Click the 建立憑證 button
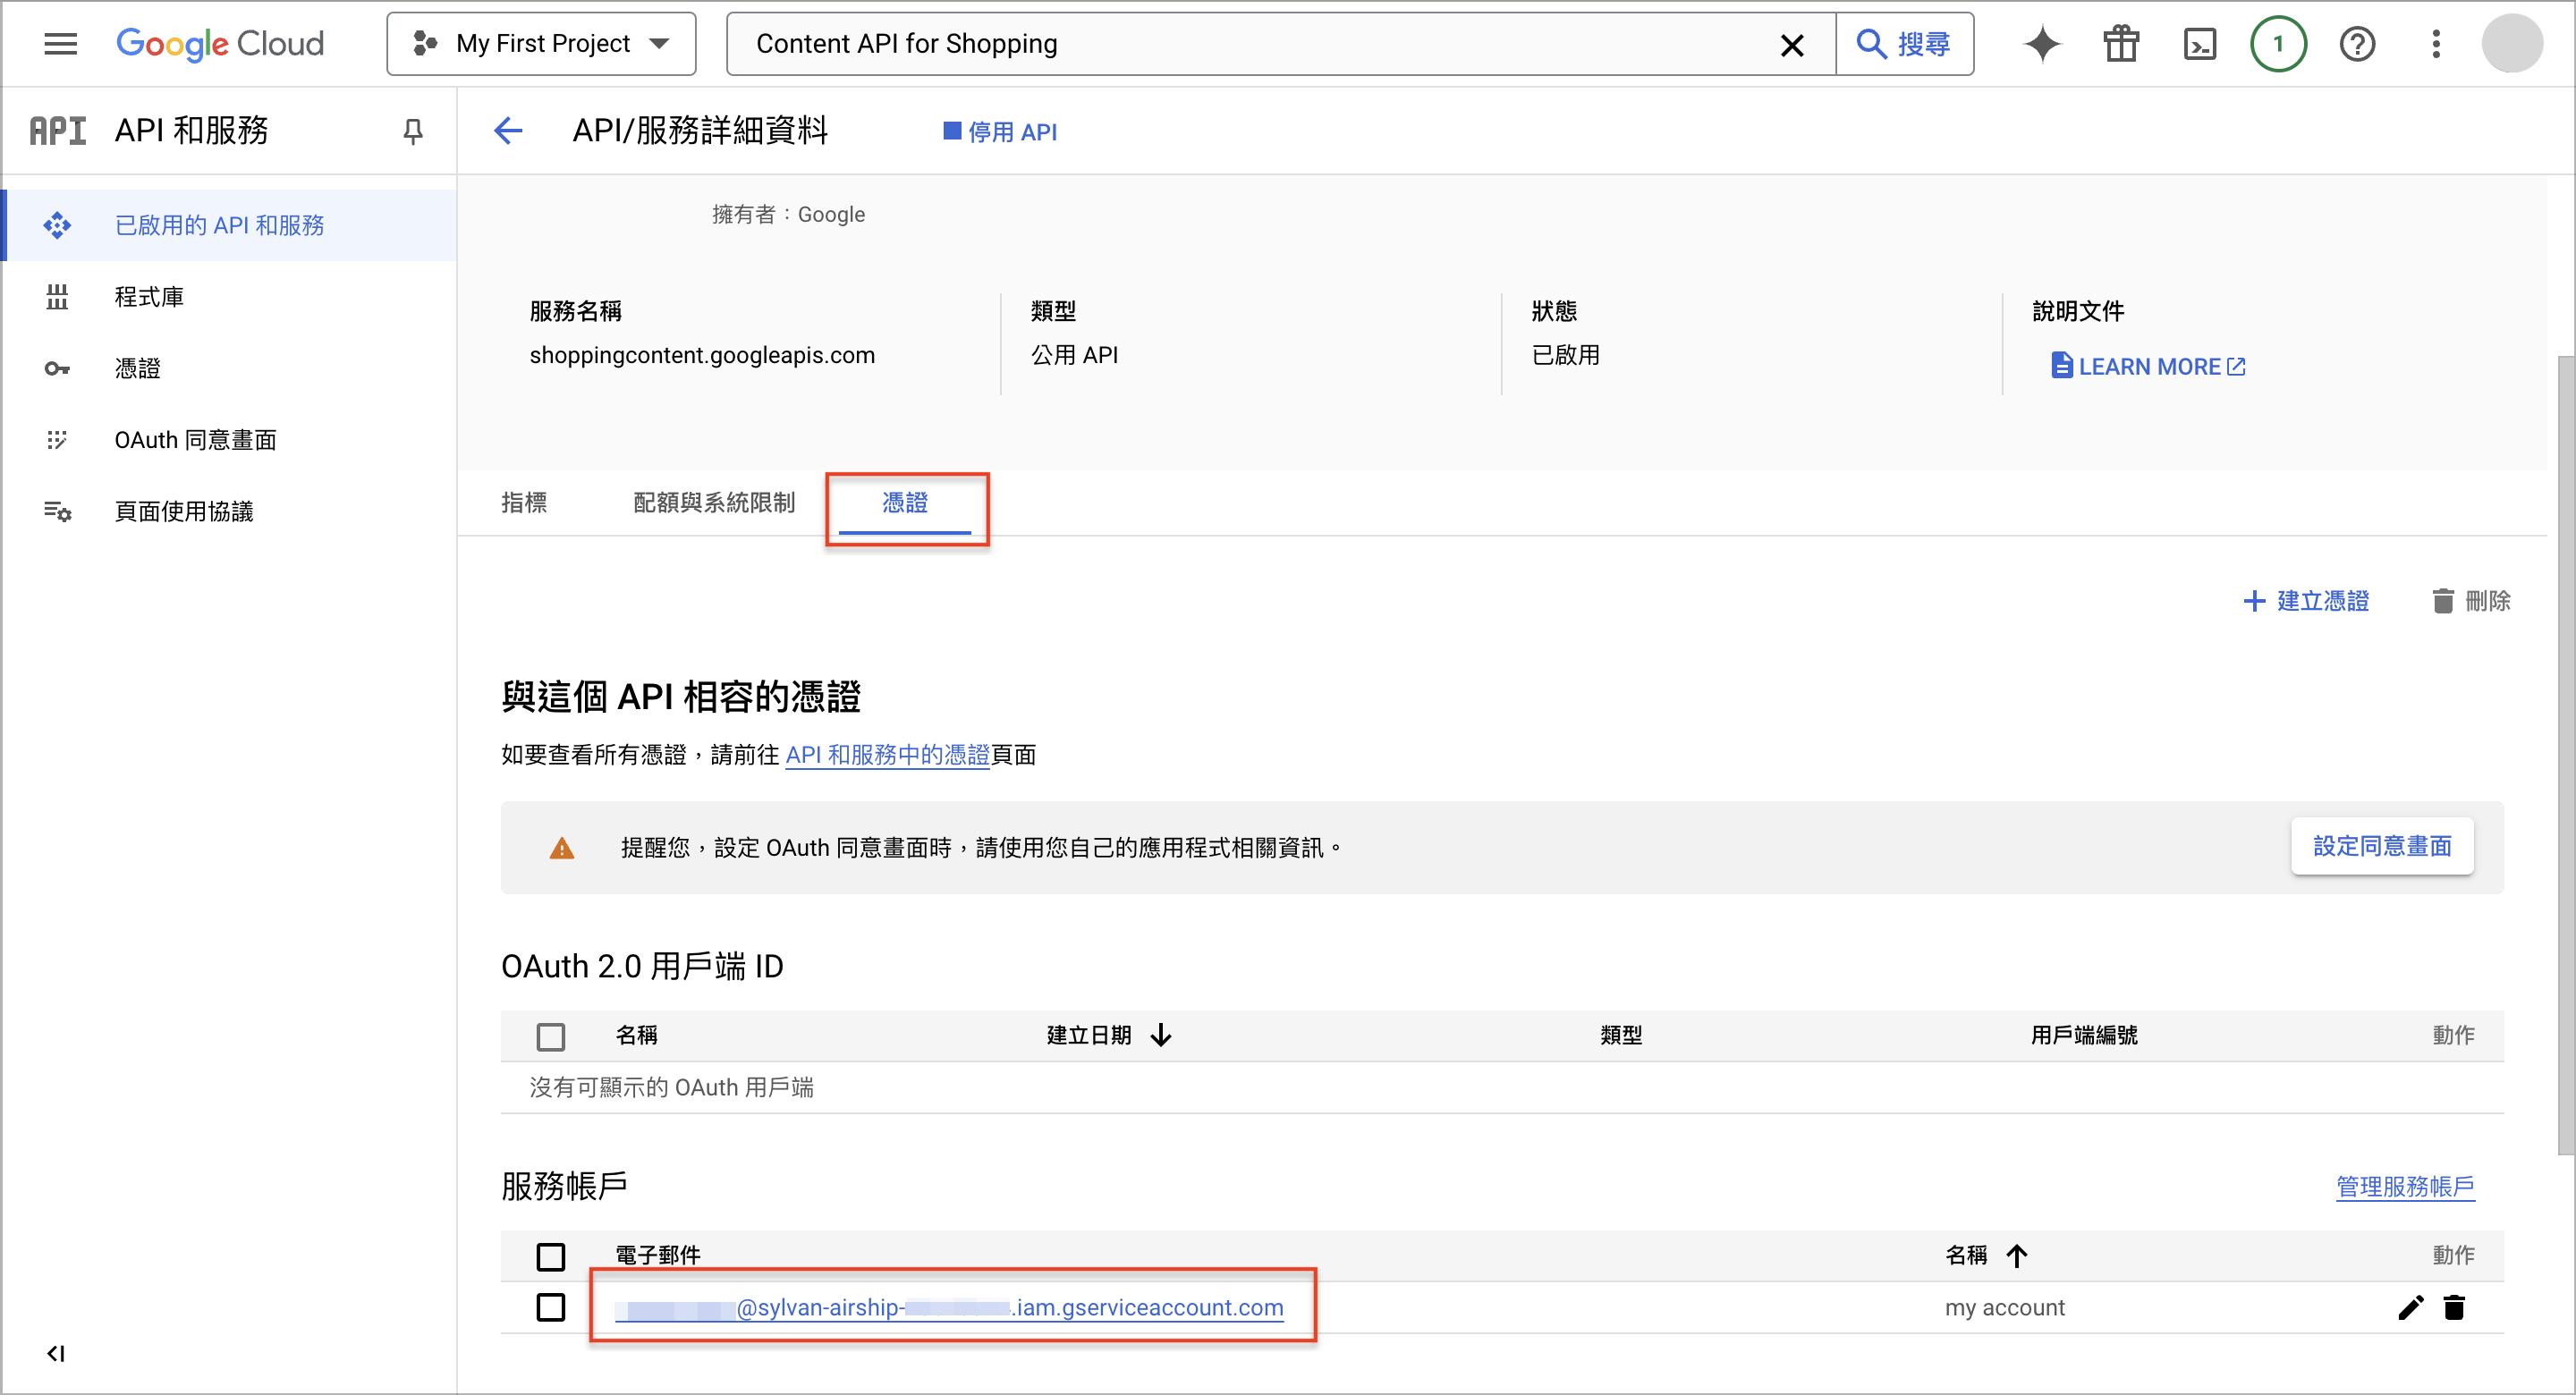The image size is (2576, 1395). 2306,601
